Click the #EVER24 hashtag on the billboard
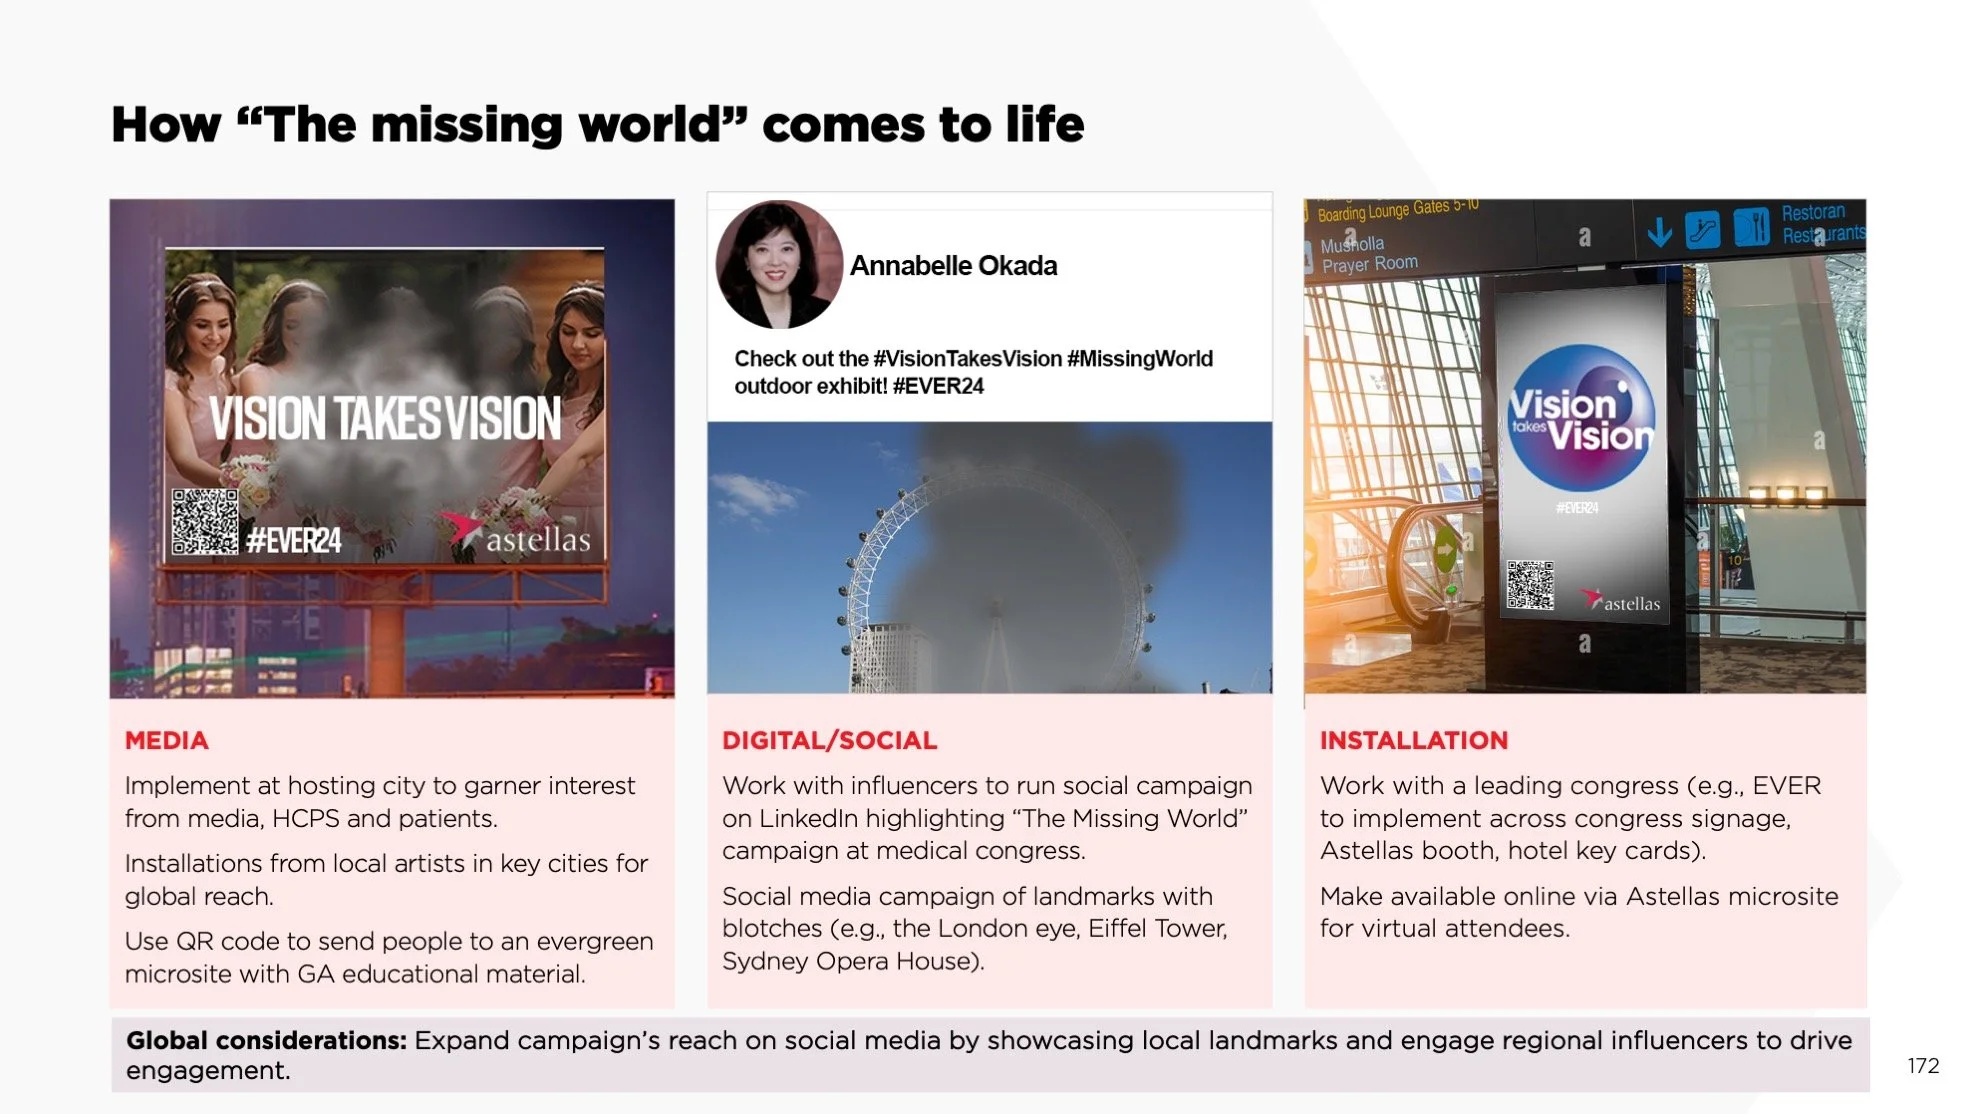The width and height of the screenshot is (1980, 1114). pos(294,541)
